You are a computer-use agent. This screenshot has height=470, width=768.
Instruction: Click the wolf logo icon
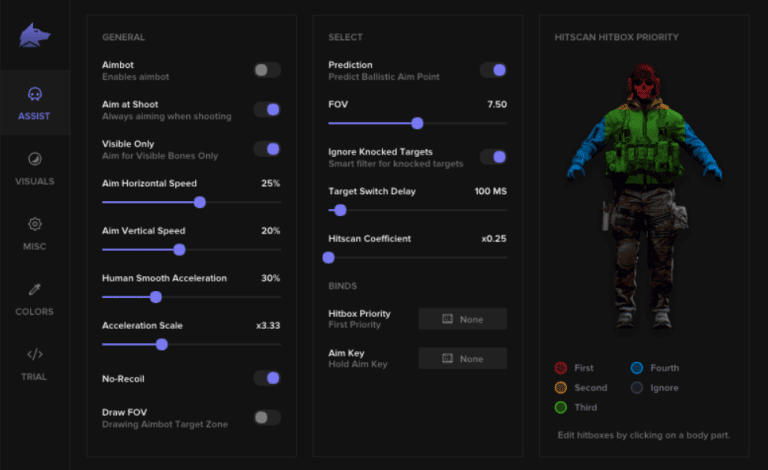(34, 36)
